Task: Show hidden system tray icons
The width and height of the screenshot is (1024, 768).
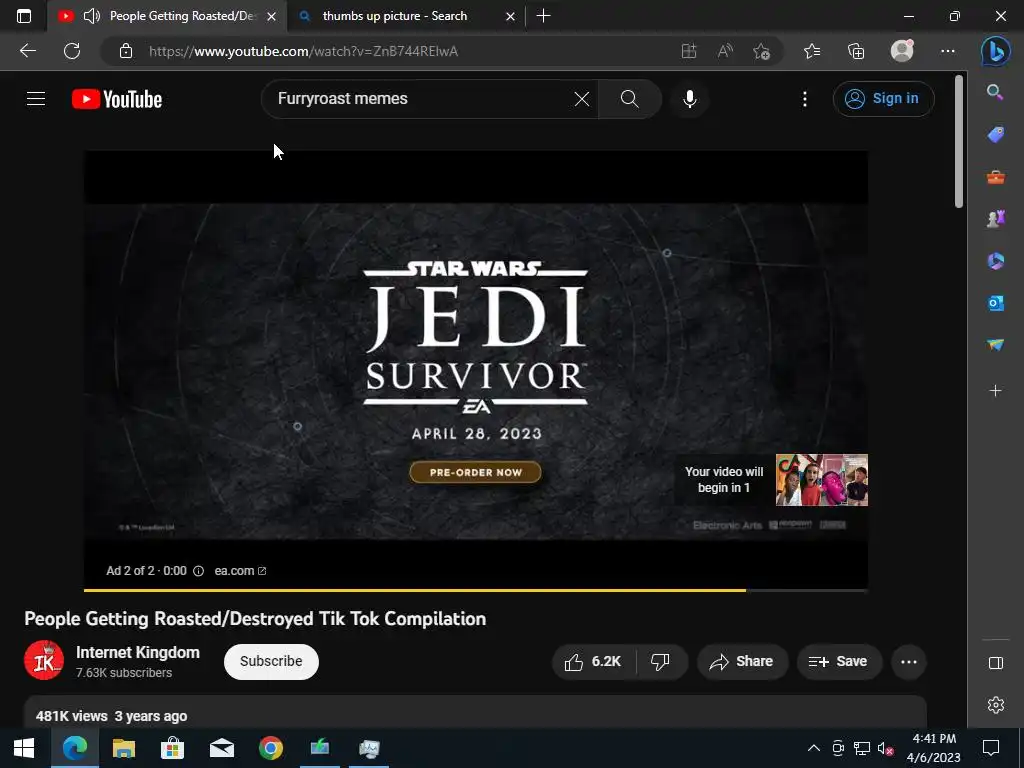Action: click(814, 748)
